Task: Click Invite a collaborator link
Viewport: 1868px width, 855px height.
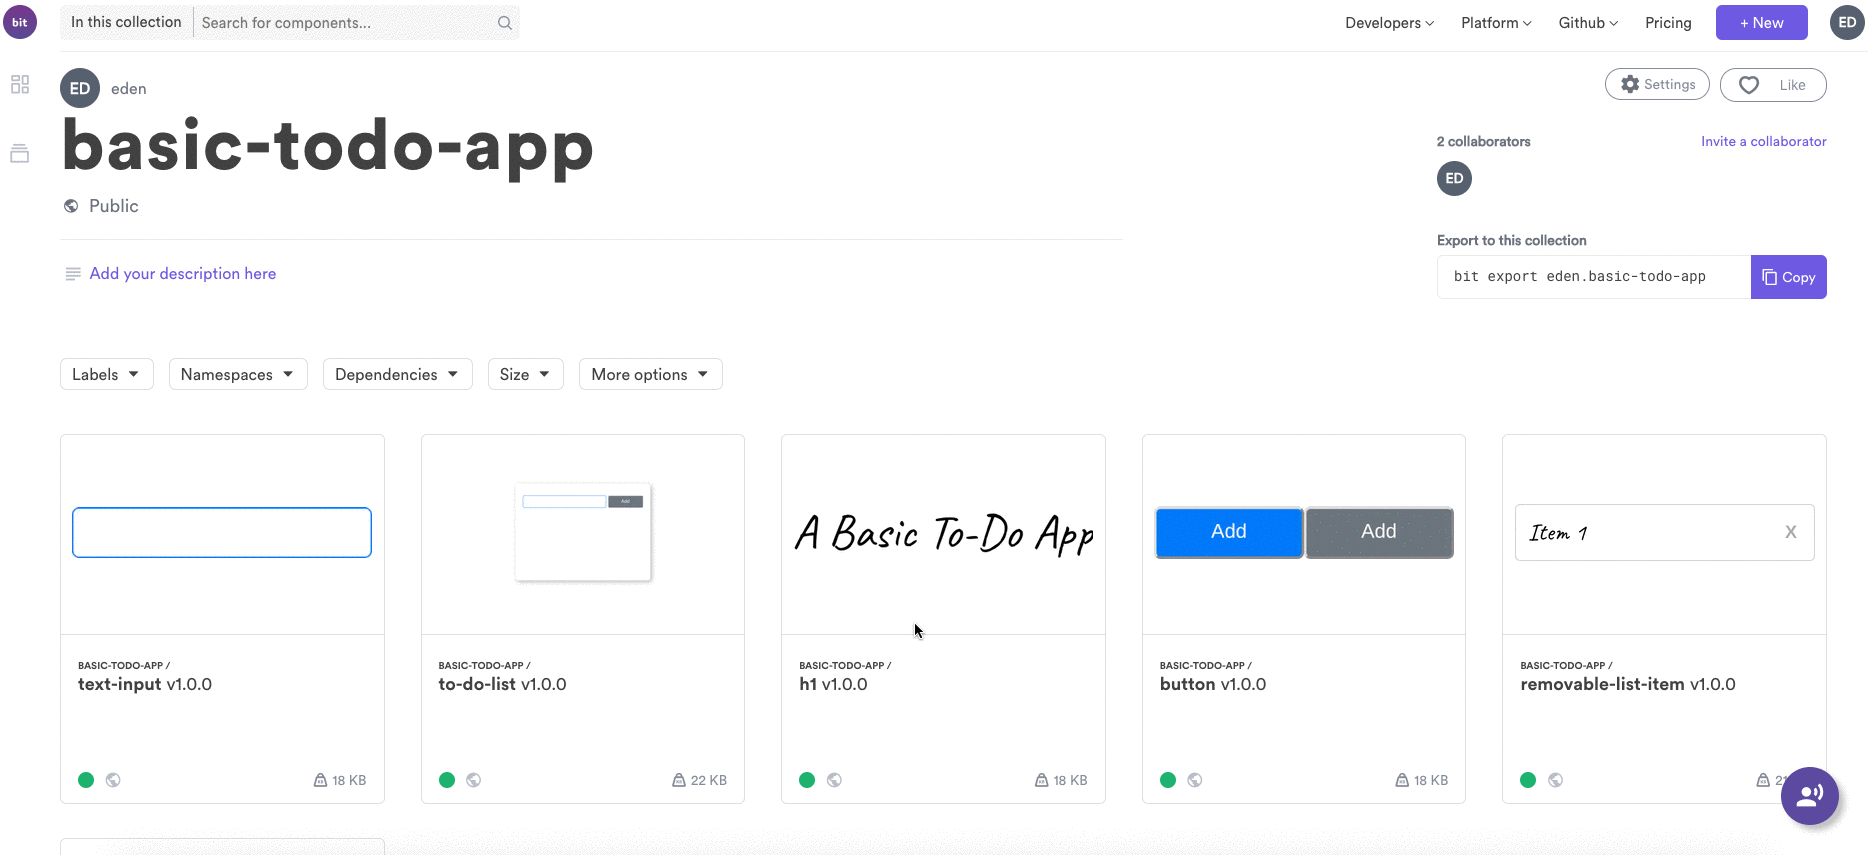Action: [x=1764, y=141]
